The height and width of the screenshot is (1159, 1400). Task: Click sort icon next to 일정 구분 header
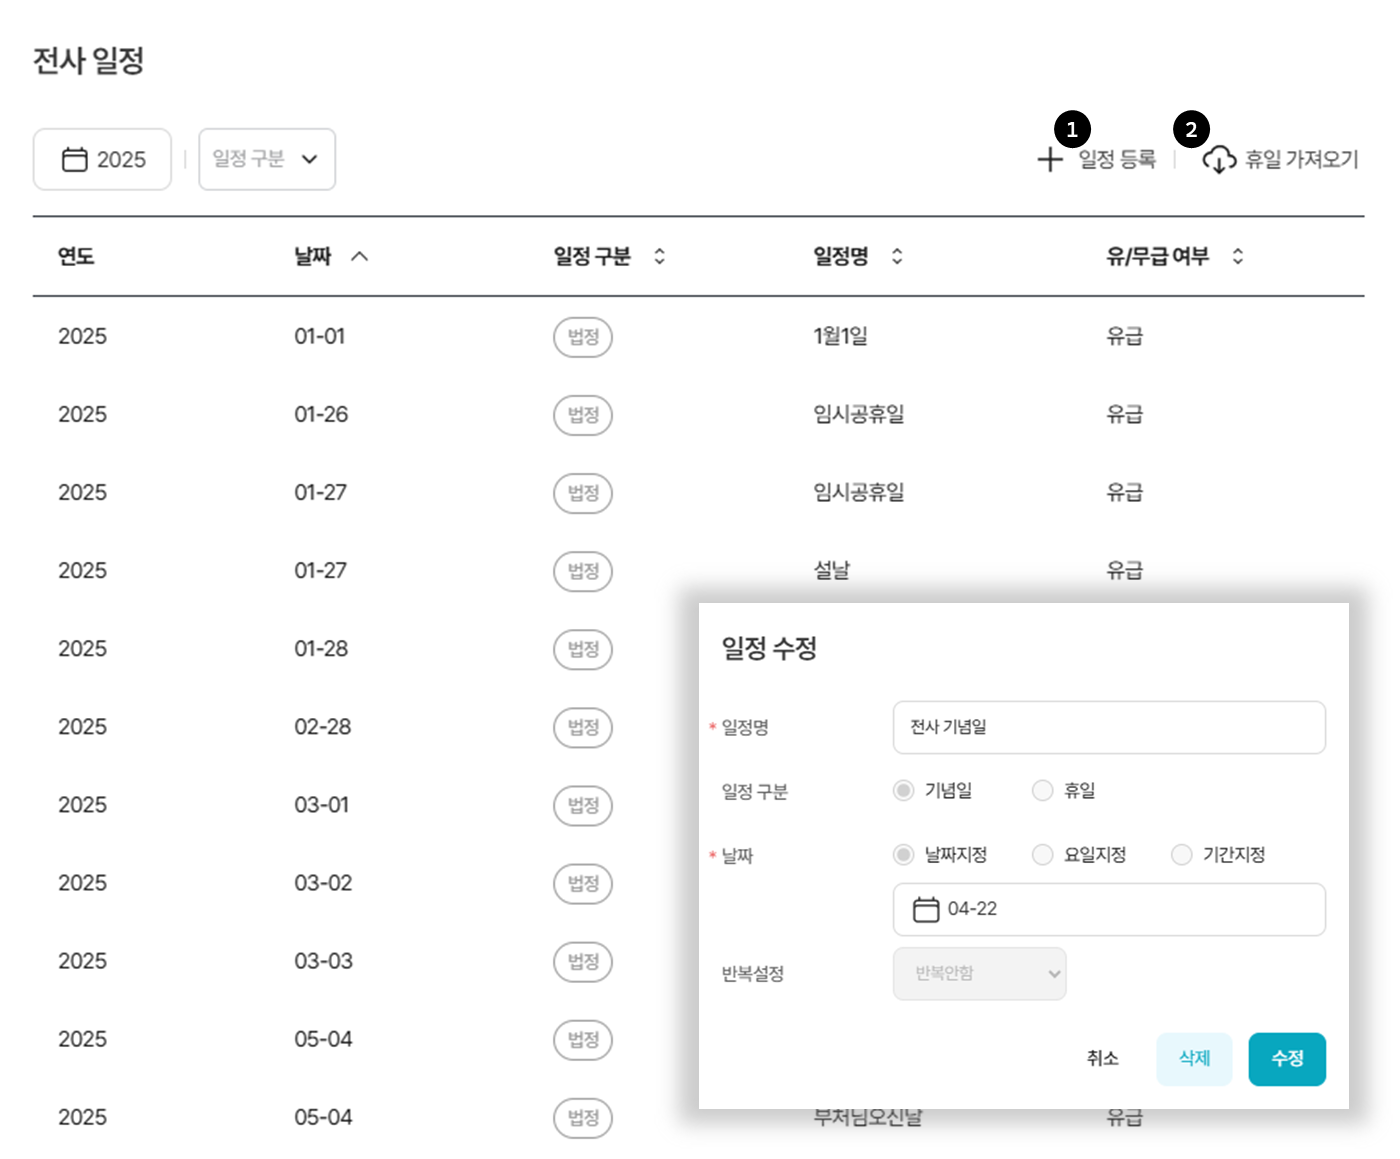coord(659,257)
